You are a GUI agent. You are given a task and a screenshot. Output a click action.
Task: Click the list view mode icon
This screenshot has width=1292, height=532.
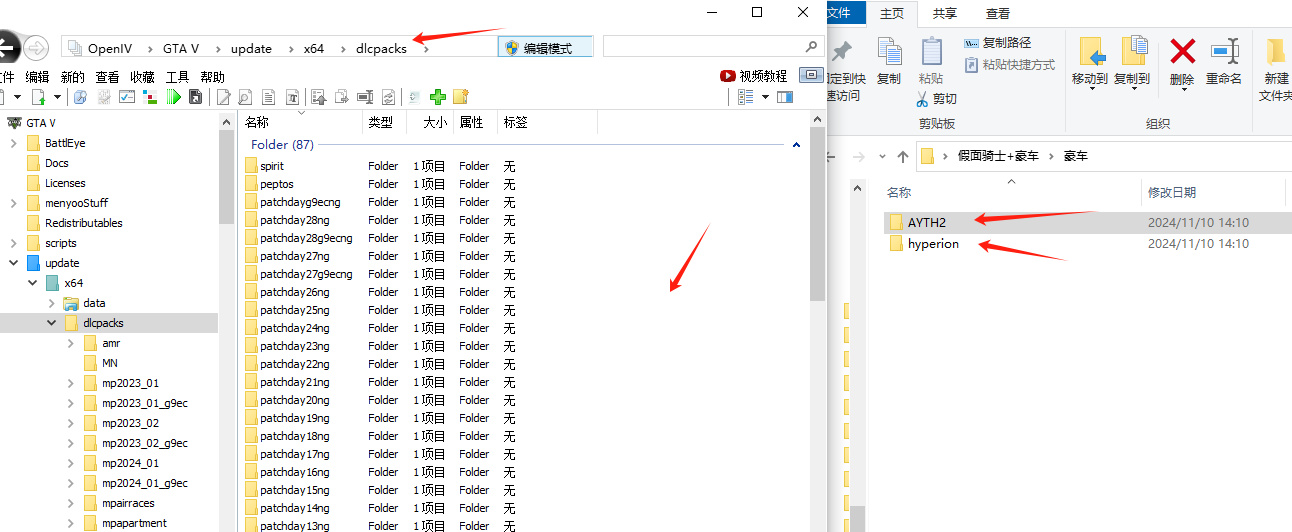[x=745, y=97]
